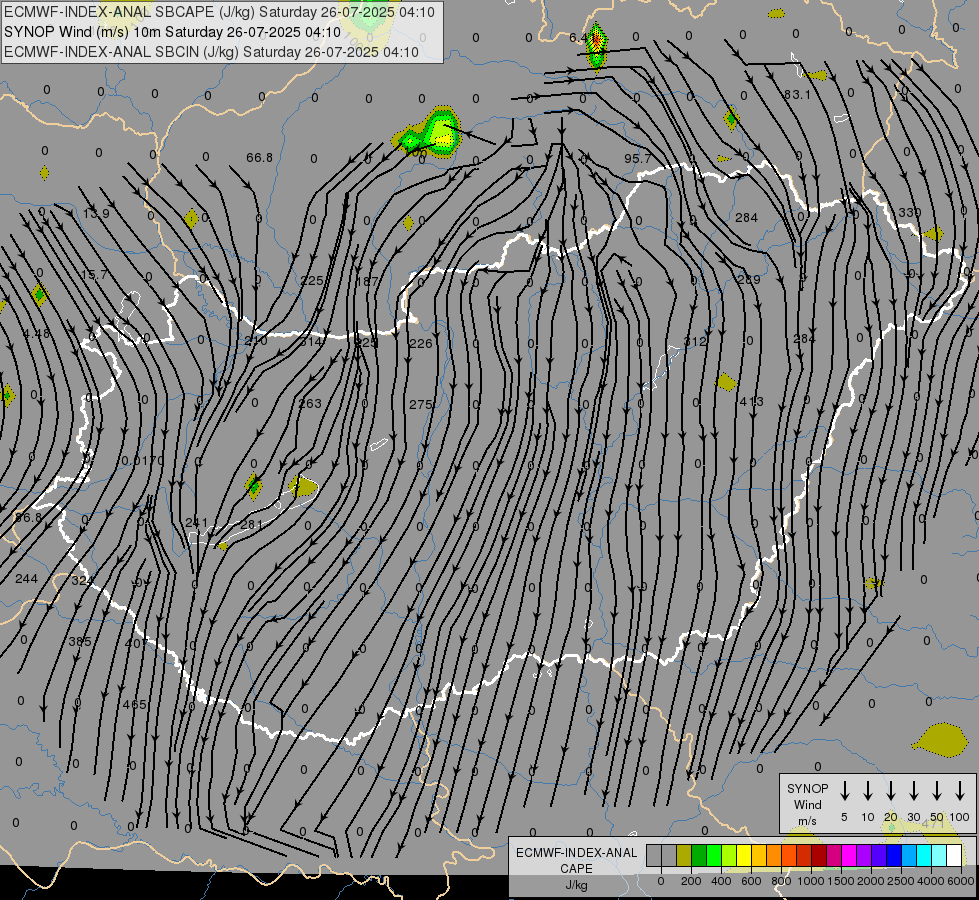Click the 0.0170 value on the map

tap(142, 461)
